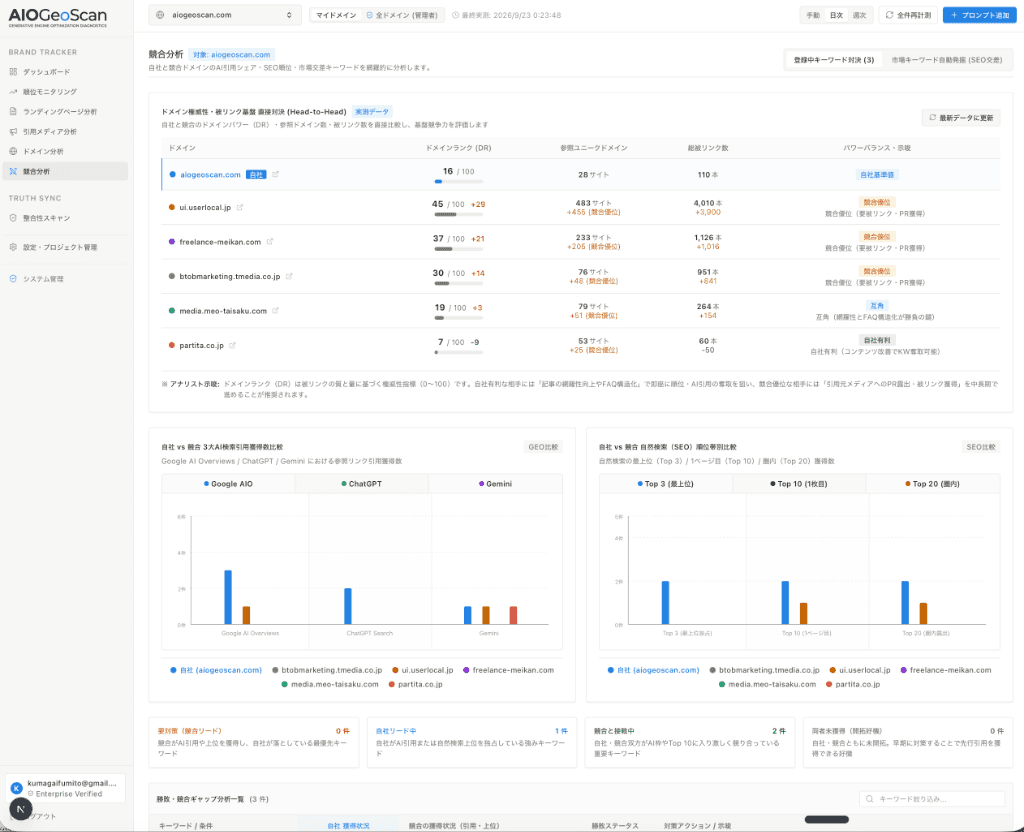This screenshot has width=1024, height=832.
Task: Open ドメイン分析 globe icon
Action: (13, 152)
